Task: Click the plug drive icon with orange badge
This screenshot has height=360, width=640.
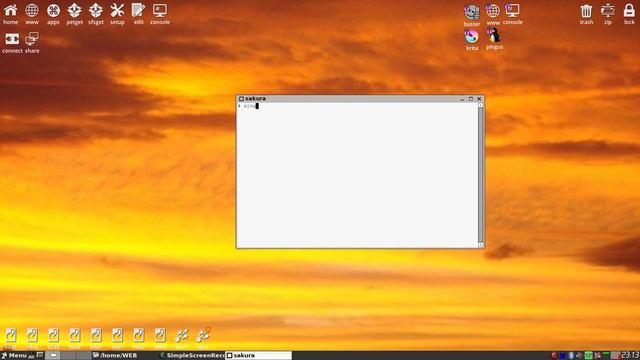Action: [203, 336]
